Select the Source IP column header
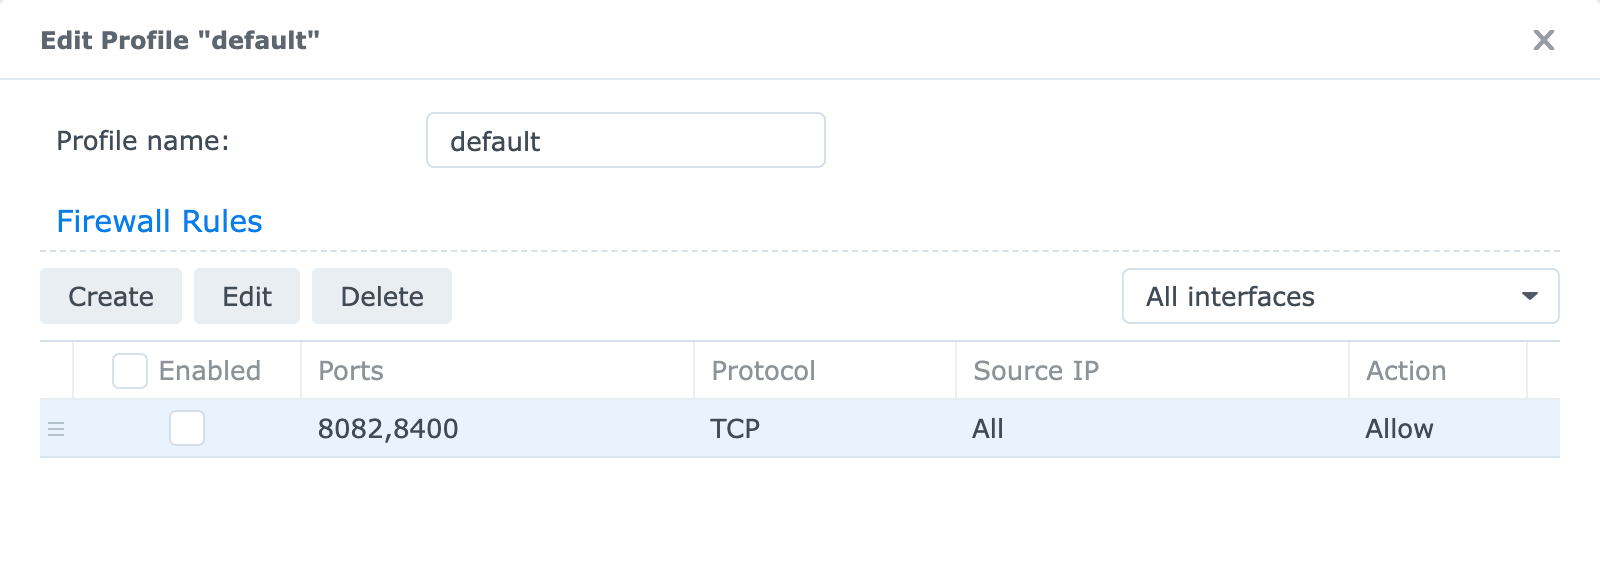 tap(1036, 371)
